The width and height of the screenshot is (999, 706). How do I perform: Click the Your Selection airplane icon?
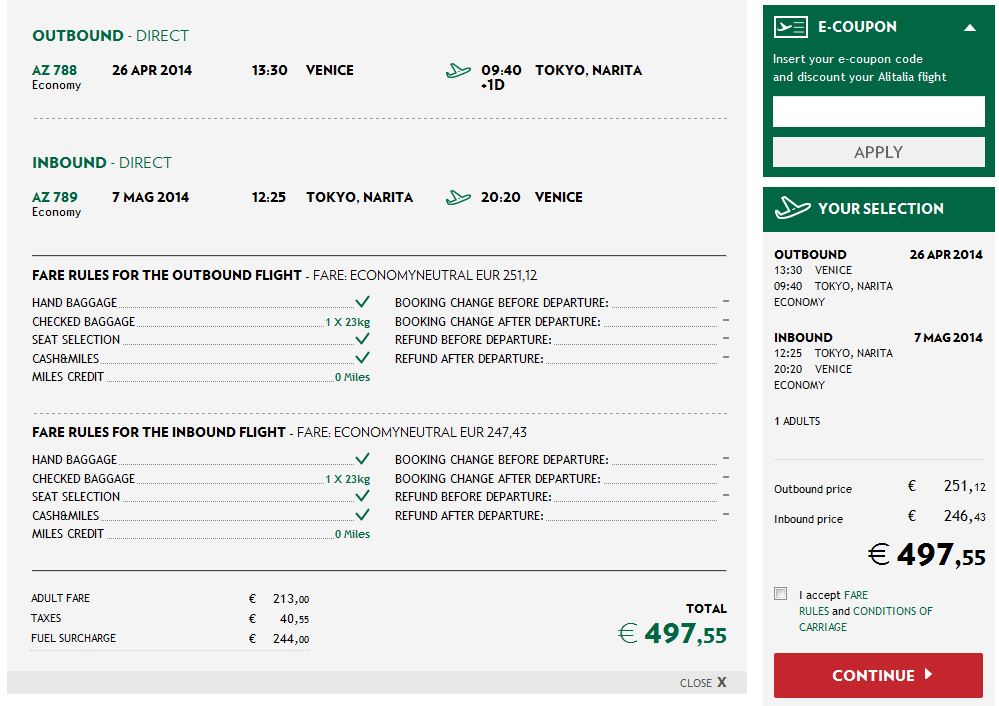coord(792,208)
